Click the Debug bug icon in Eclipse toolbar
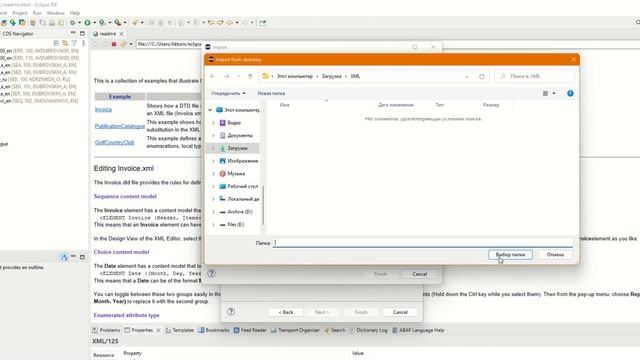The image size is (640, 360). click(x=73, y=23)
